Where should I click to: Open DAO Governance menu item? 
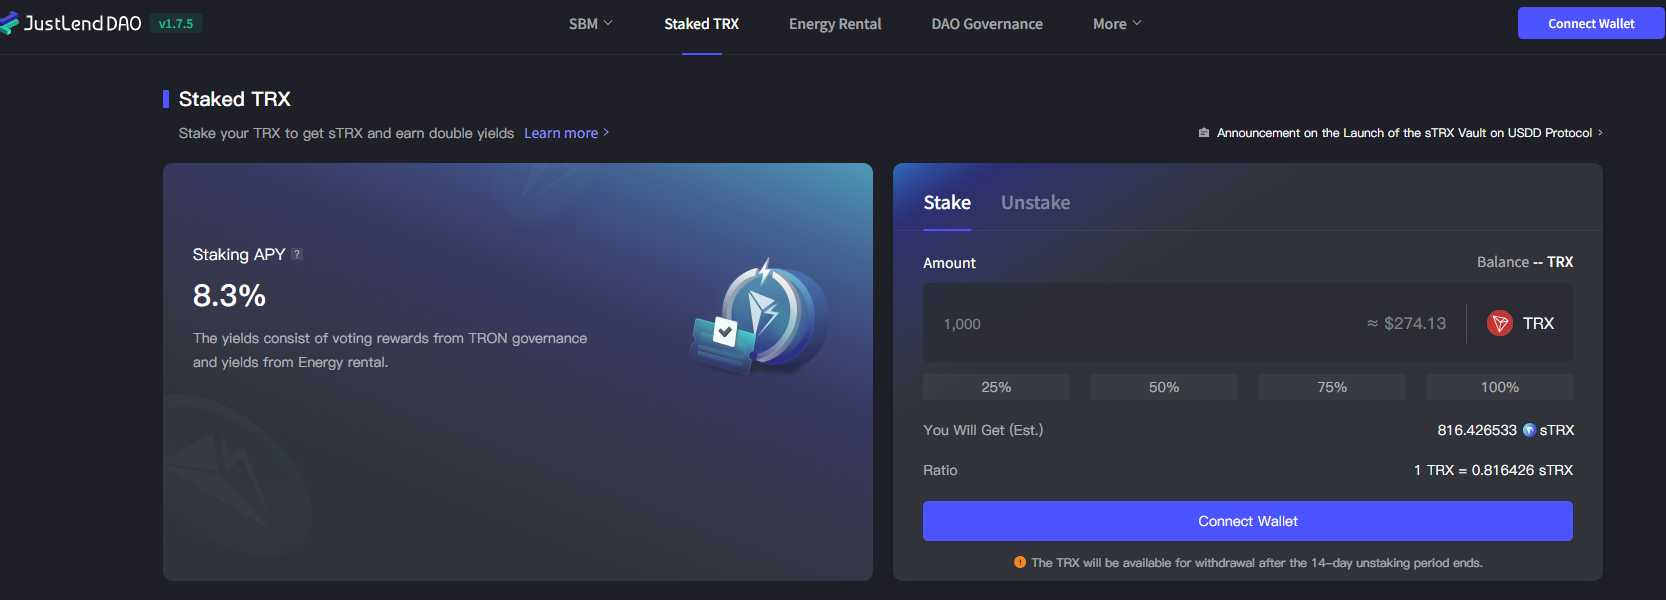pos(987,23)
